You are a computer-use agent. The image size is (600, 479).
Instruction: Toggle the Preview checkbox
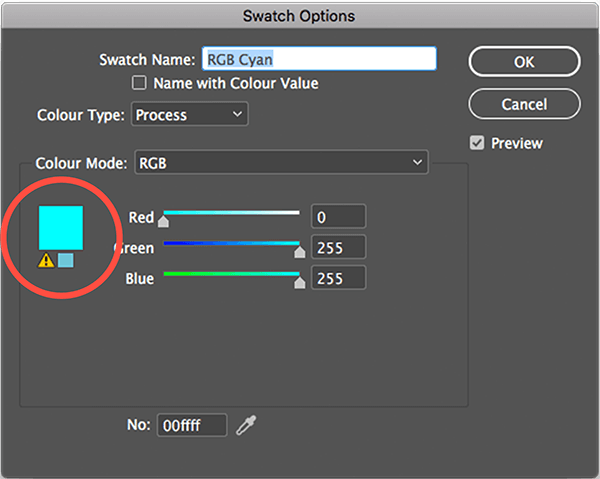click(477, 143)
